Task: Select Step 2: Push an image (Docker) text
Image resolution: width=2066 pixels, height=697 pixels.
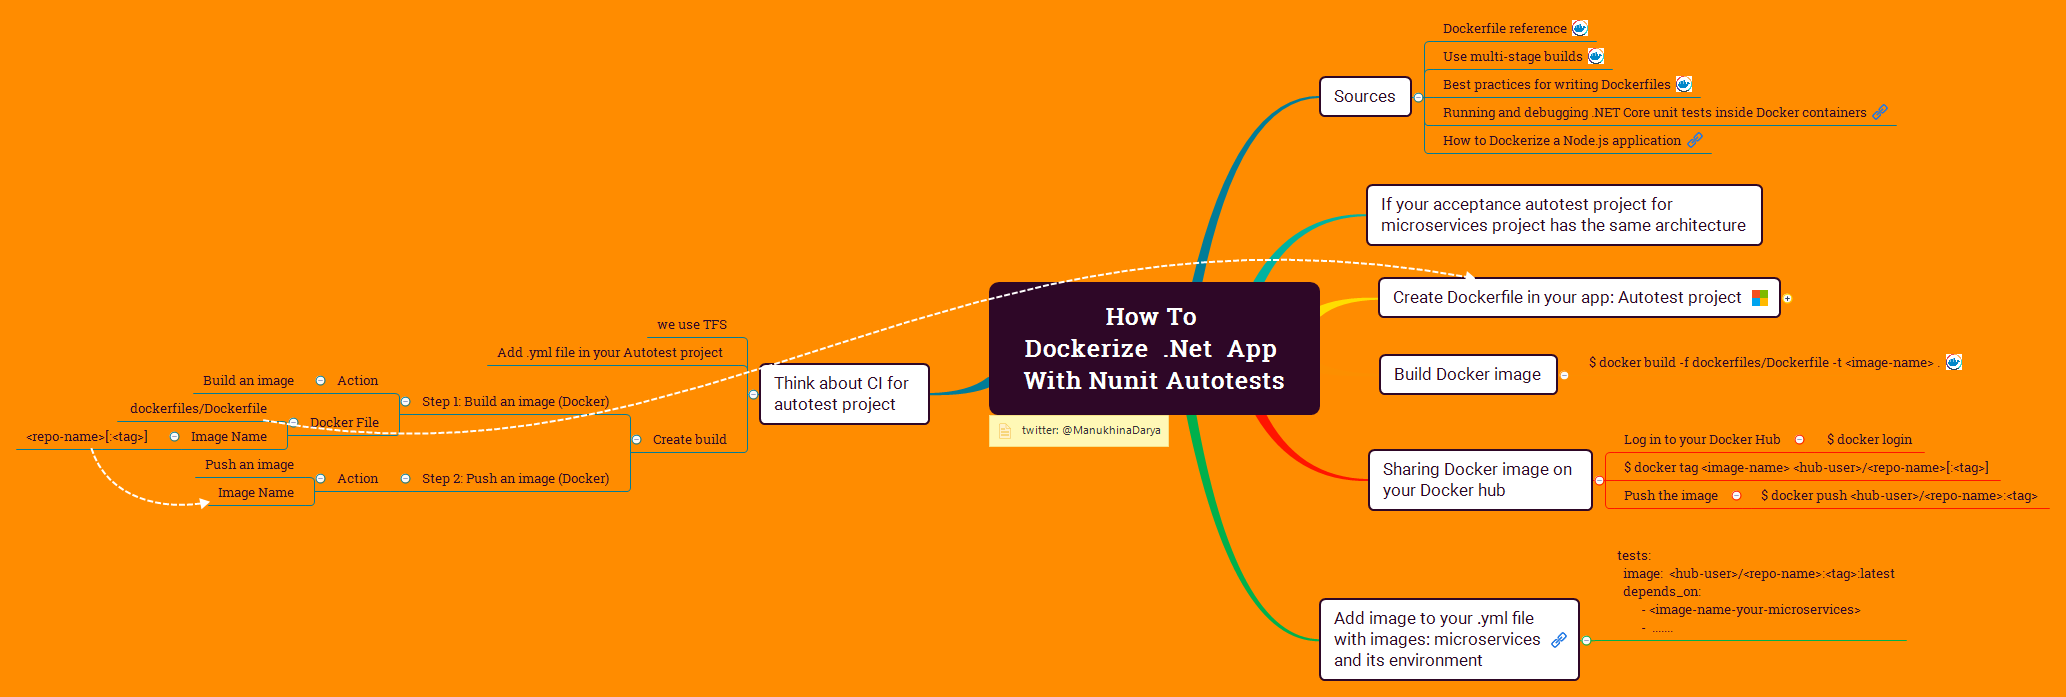Action: pyautogui.click(x=515, y=479)
